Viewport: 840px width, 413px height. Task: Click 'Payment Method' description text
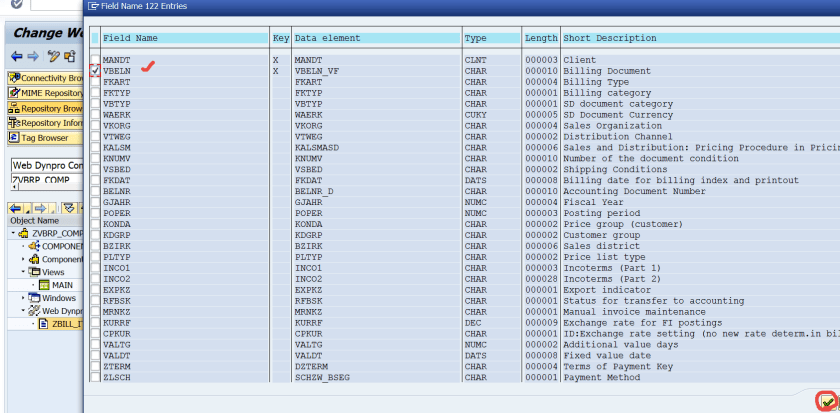[602, 377]
